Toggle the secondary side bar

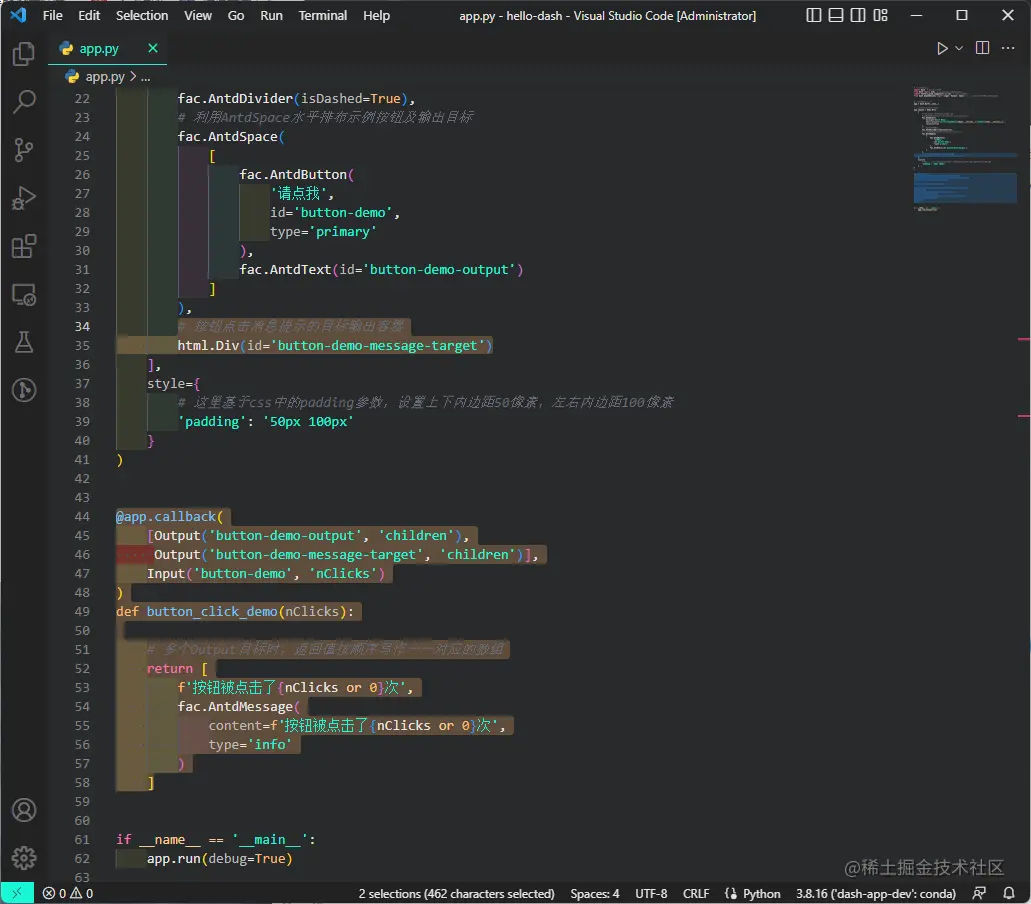[x=858, y=15]
